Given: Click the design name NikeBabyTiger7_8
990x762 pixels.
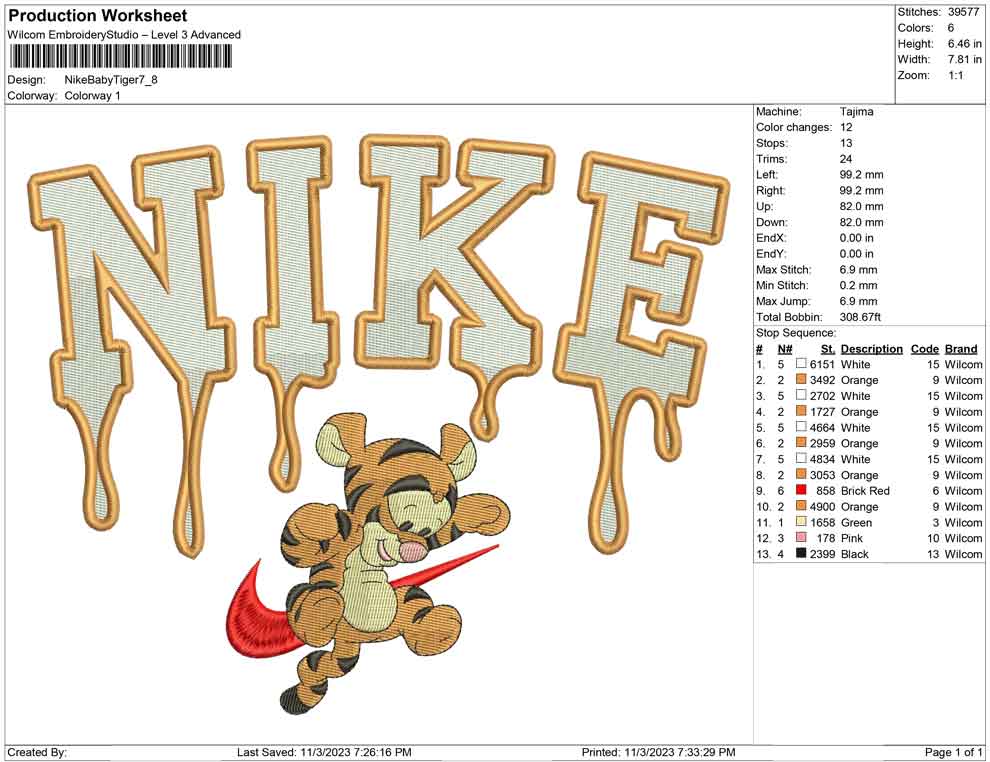Looking at the screenshot, I should [x=111, y=80].
